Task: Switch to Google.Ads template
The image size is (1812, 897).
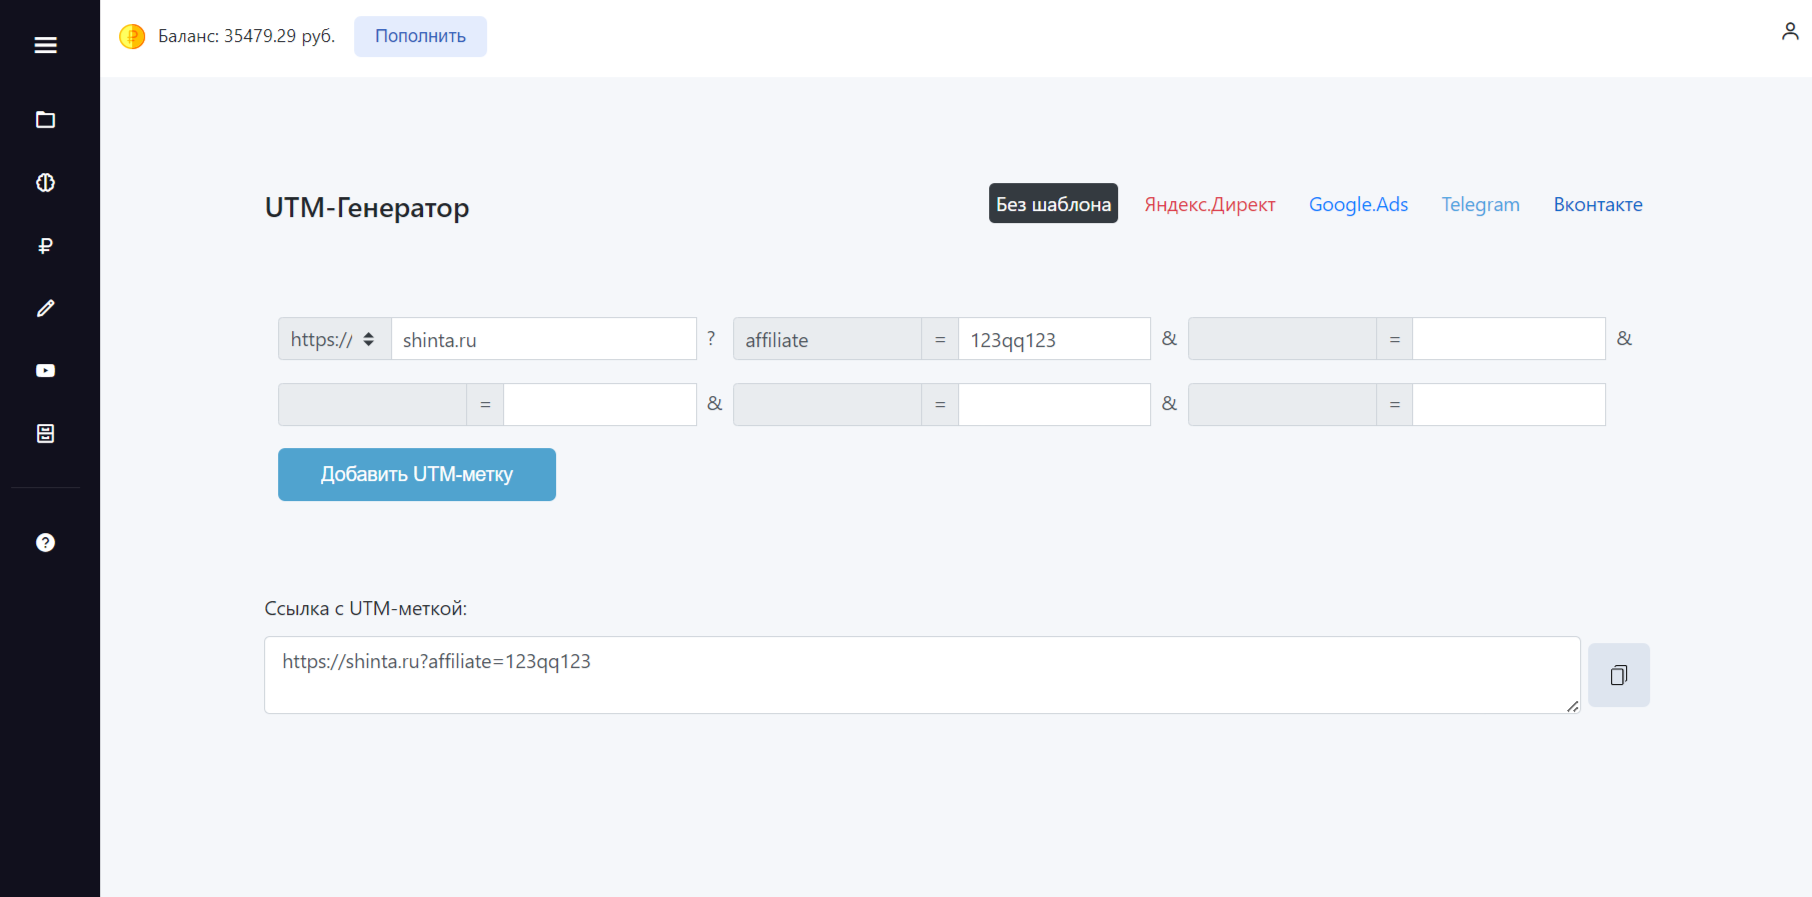Action: click(x=1358, y=204)
